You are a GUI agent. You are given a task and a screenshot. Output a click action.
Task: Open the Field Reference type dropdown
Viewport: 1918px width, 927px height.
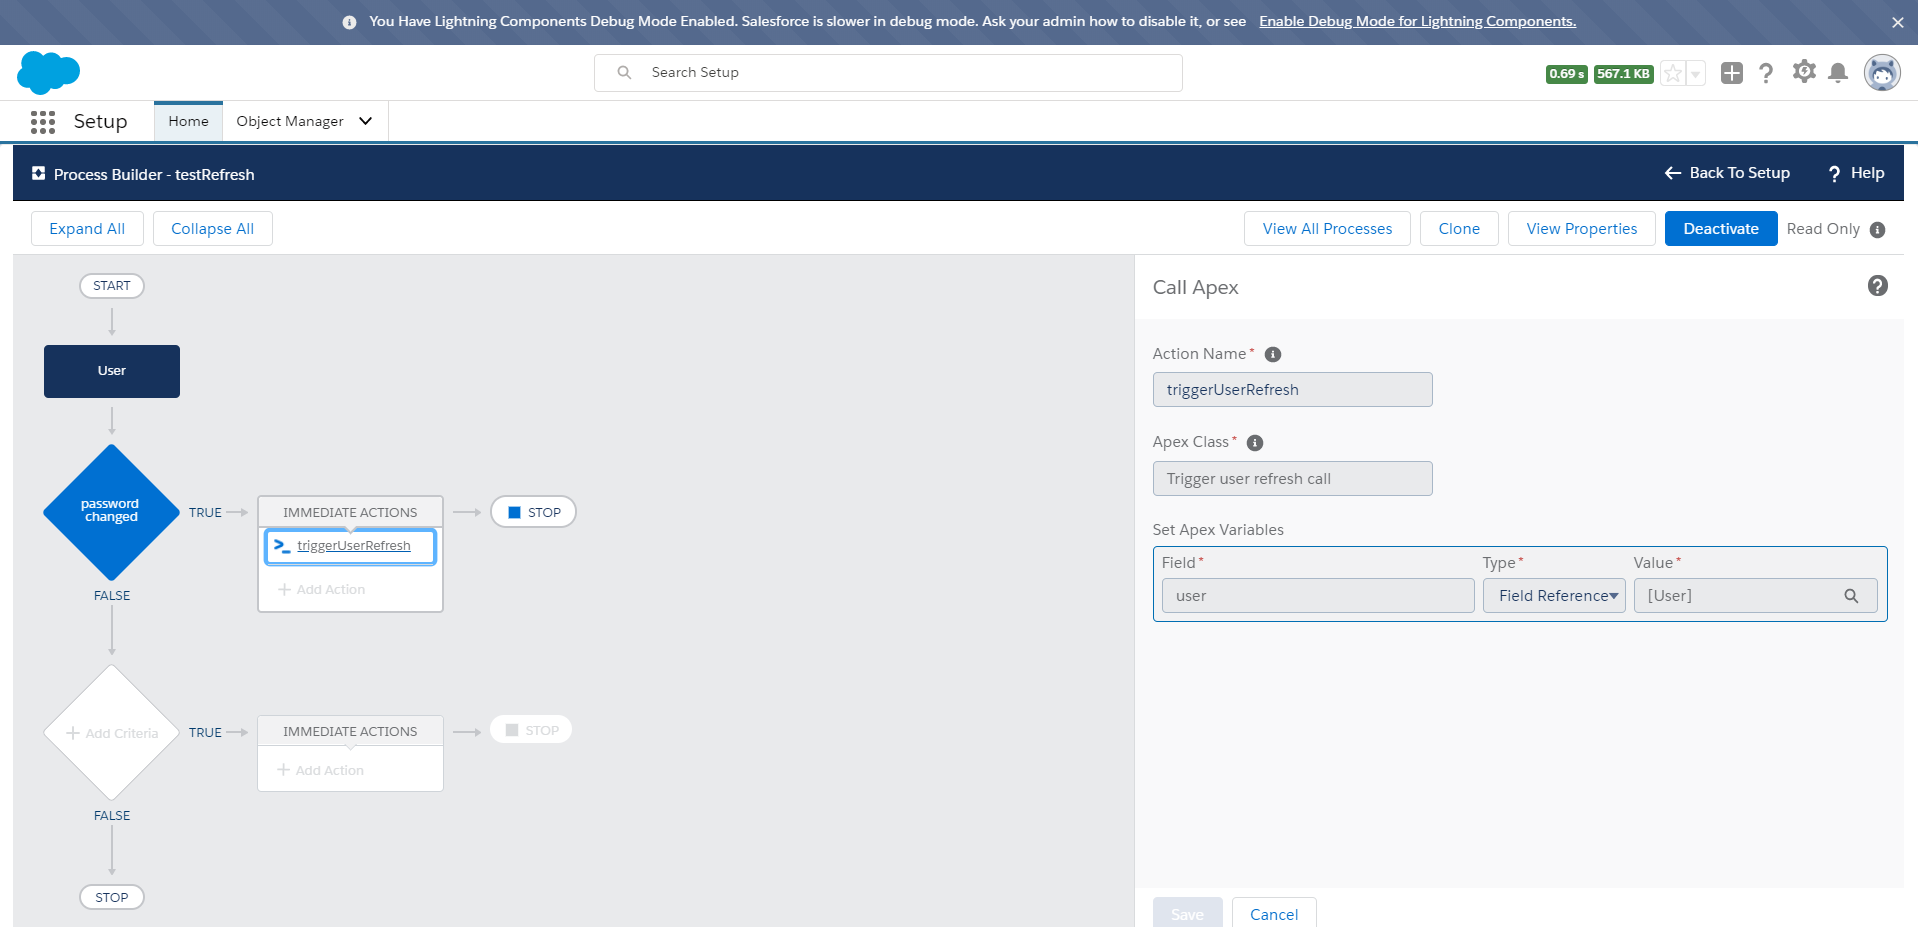(x=1554, y=596)
